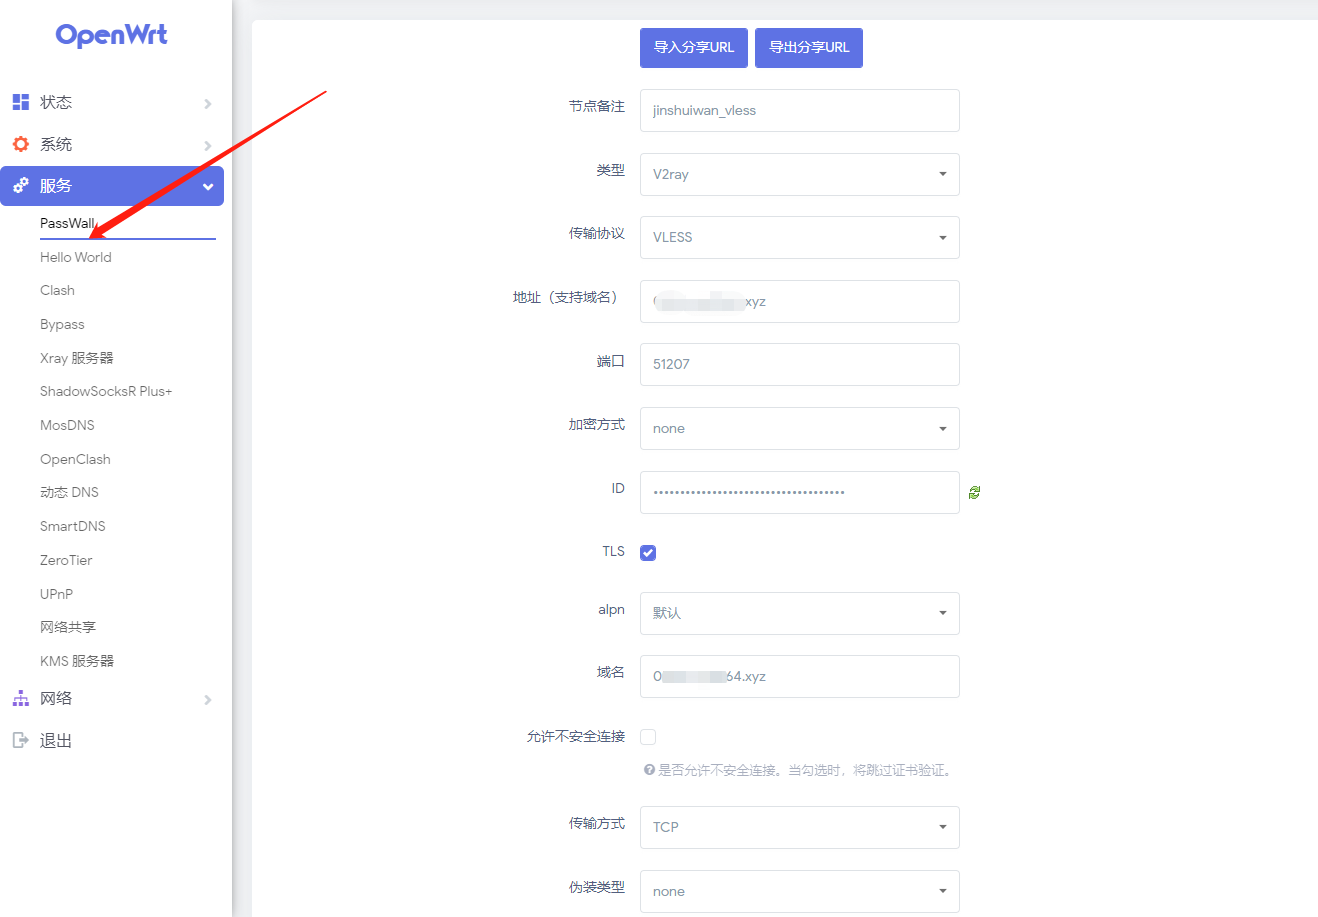Open the 类型 V2ray dropdown
The height and width of the screenshot is (917, 1318).
(799, 174)
